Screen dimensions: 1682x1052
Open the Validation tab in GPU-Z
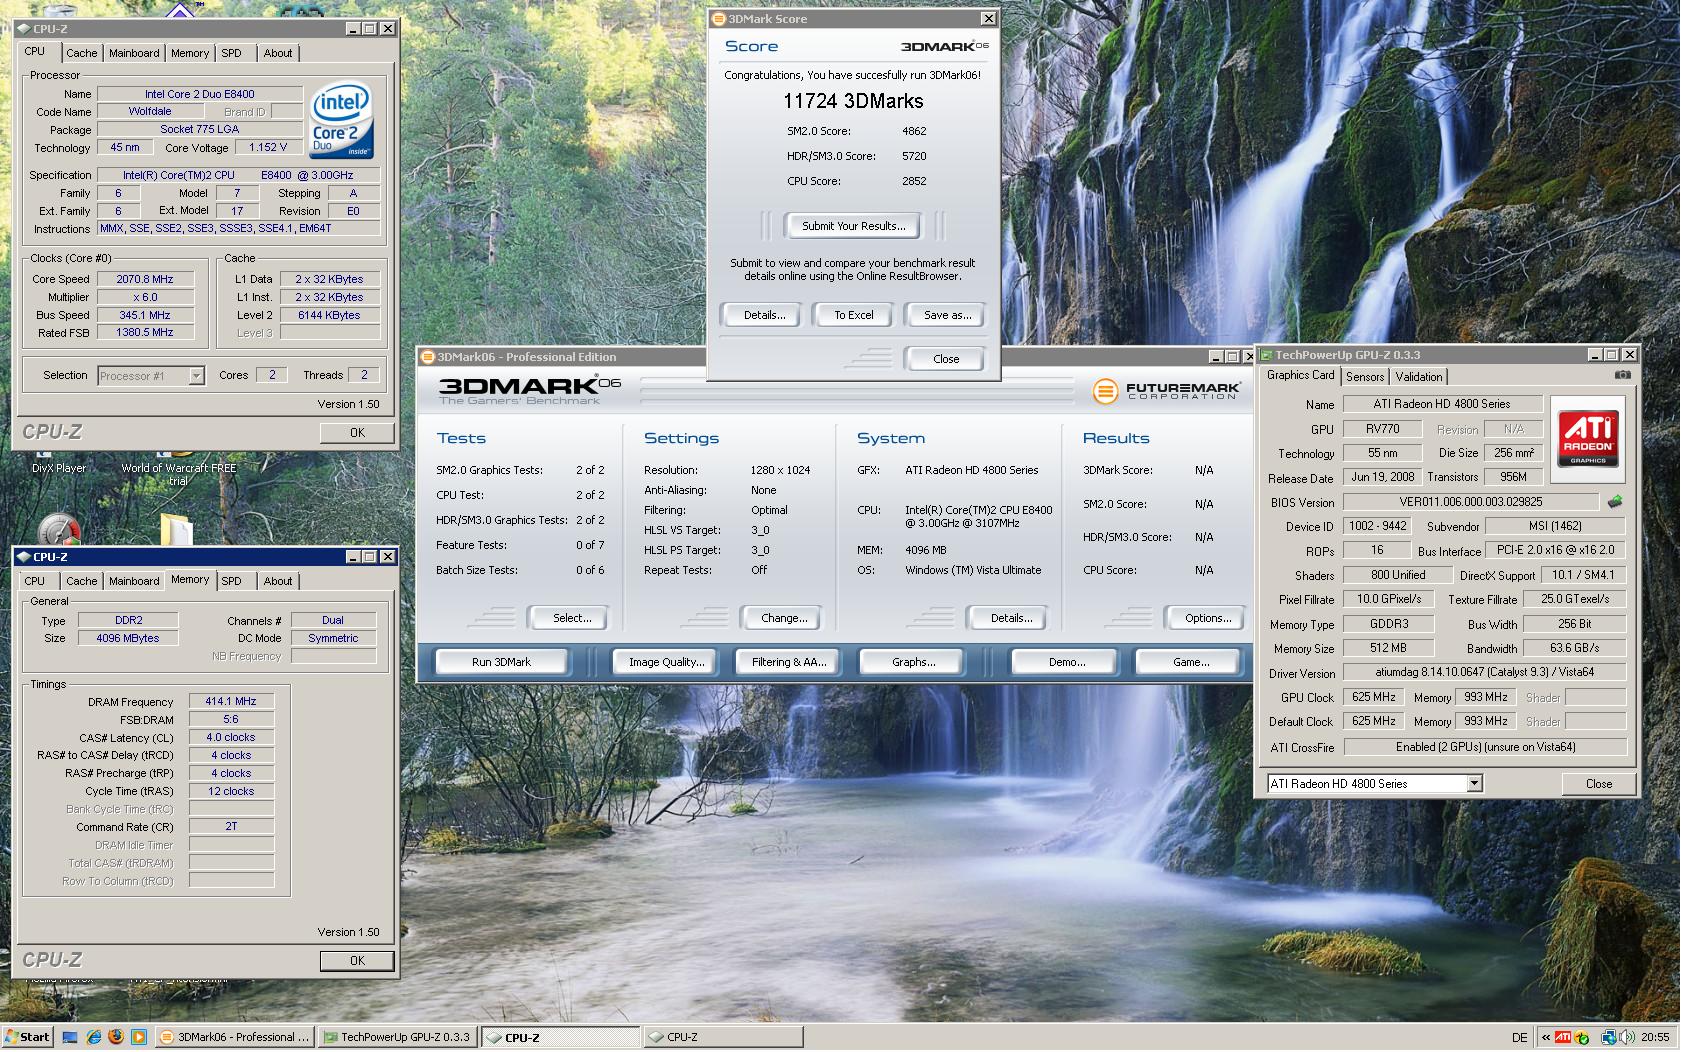click(1418, 377)
